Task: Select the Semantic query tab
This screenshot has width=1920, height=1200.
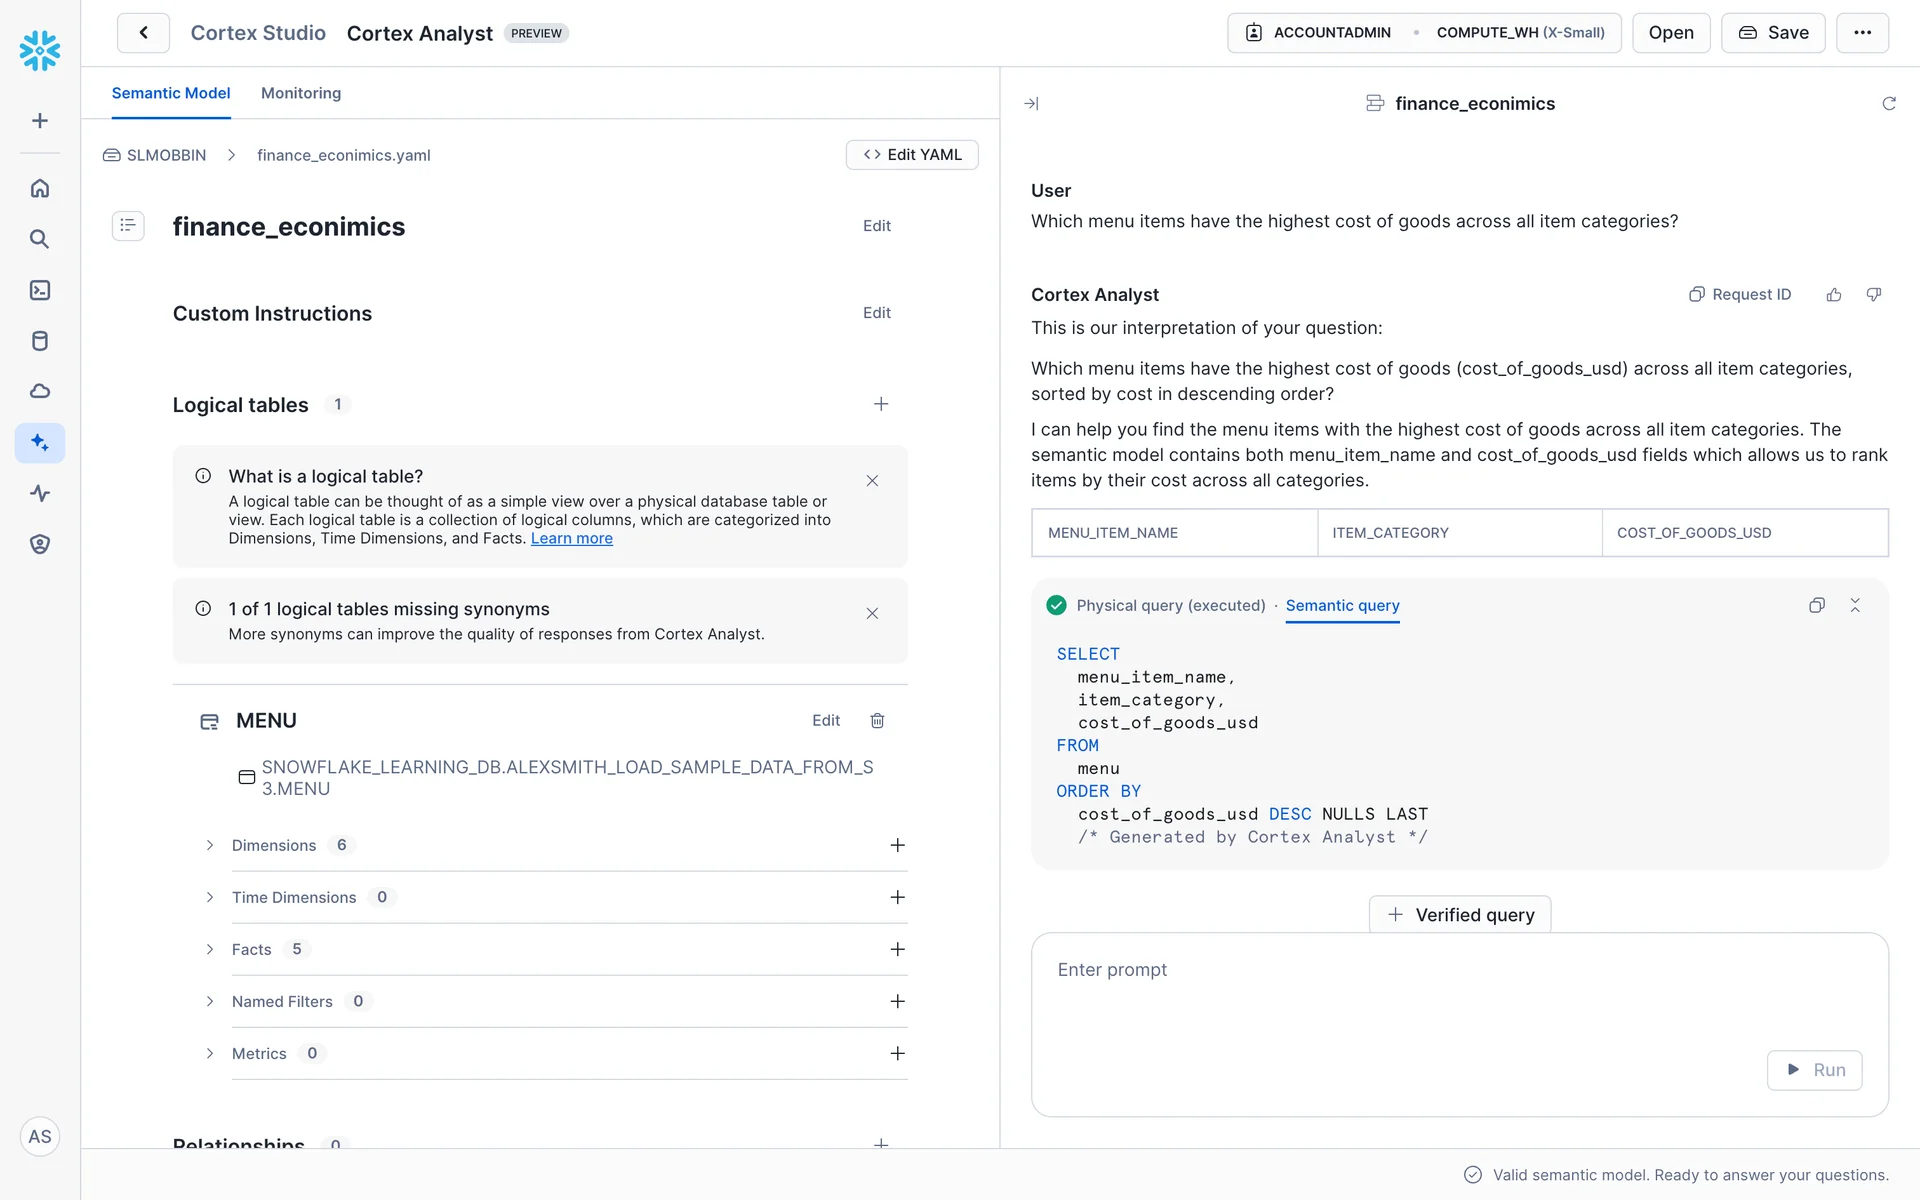Action: [1342, 606]
